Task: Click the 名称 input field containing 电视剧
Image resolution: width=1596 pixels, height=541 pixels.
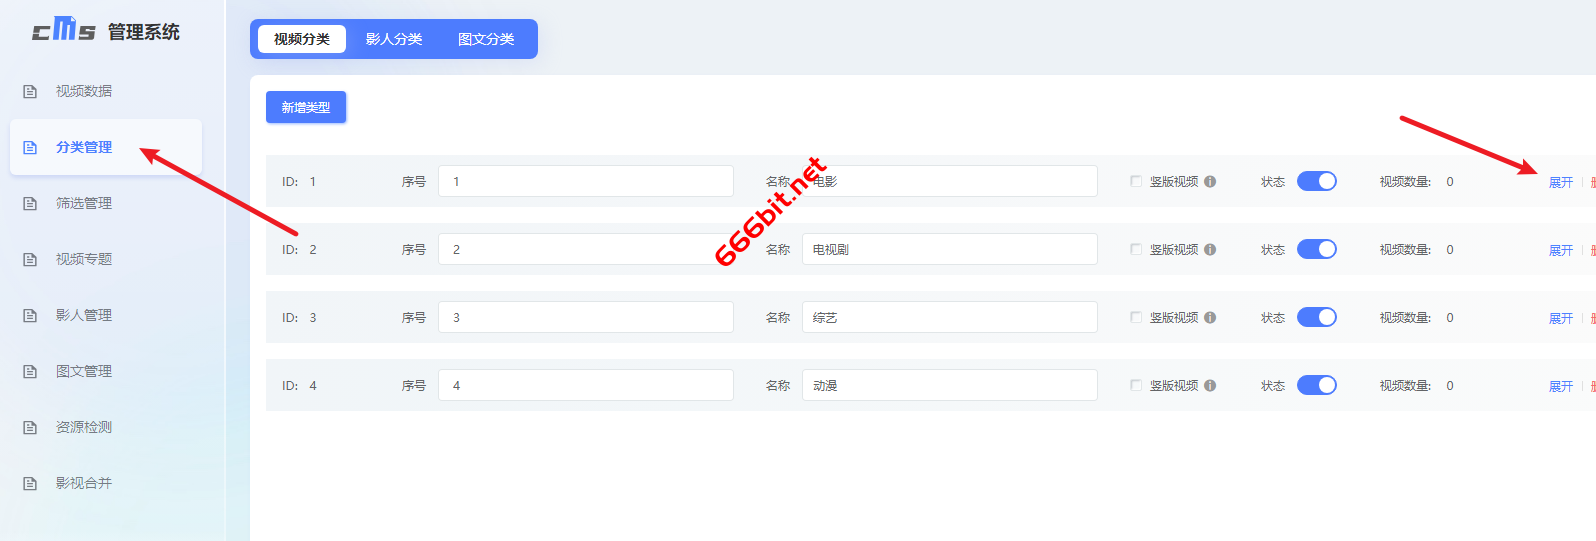Action: [950, 249]
